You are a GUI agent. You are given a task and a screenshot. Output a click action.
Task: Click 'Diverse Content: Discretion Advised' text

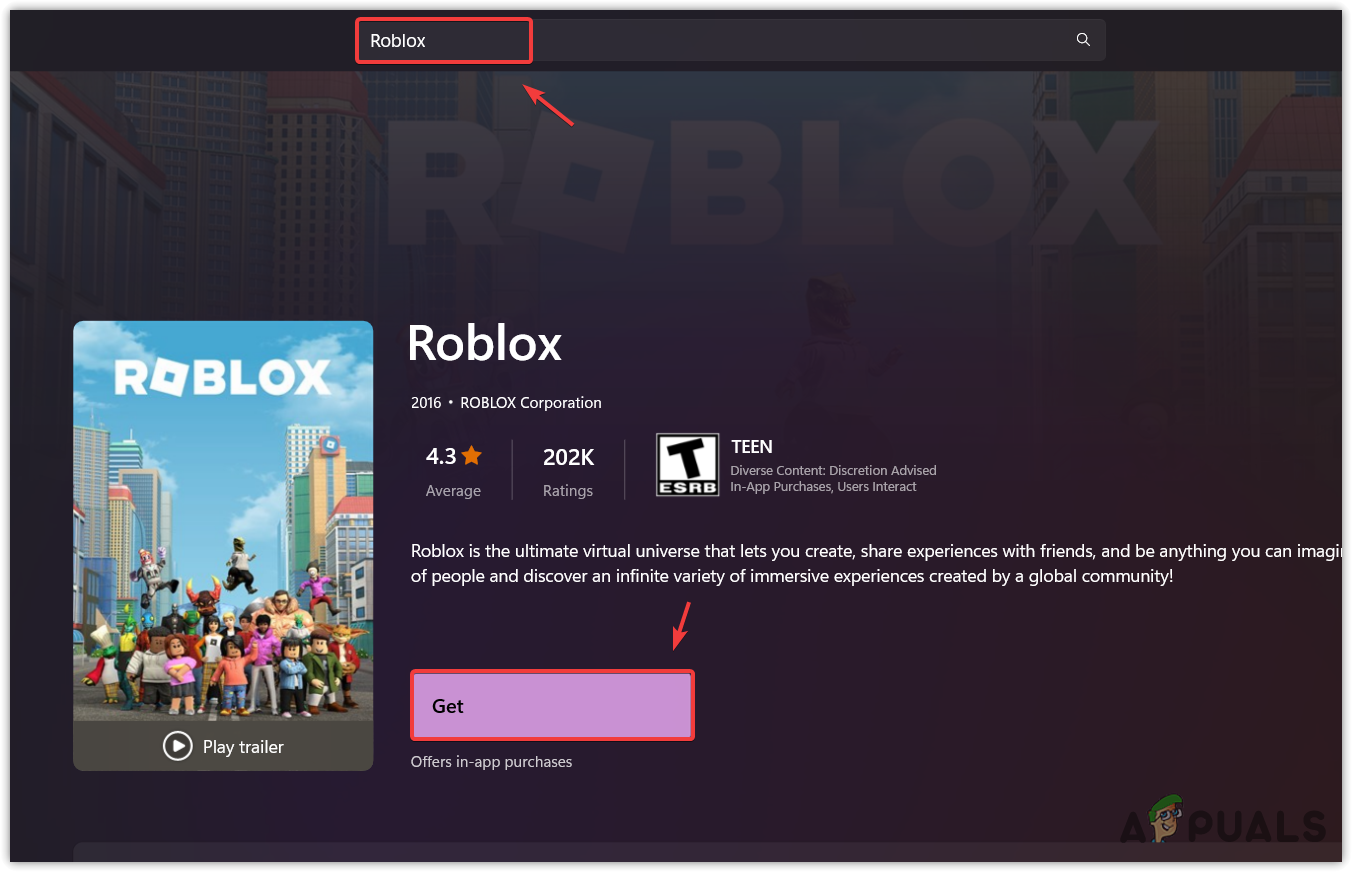[833, 470]
